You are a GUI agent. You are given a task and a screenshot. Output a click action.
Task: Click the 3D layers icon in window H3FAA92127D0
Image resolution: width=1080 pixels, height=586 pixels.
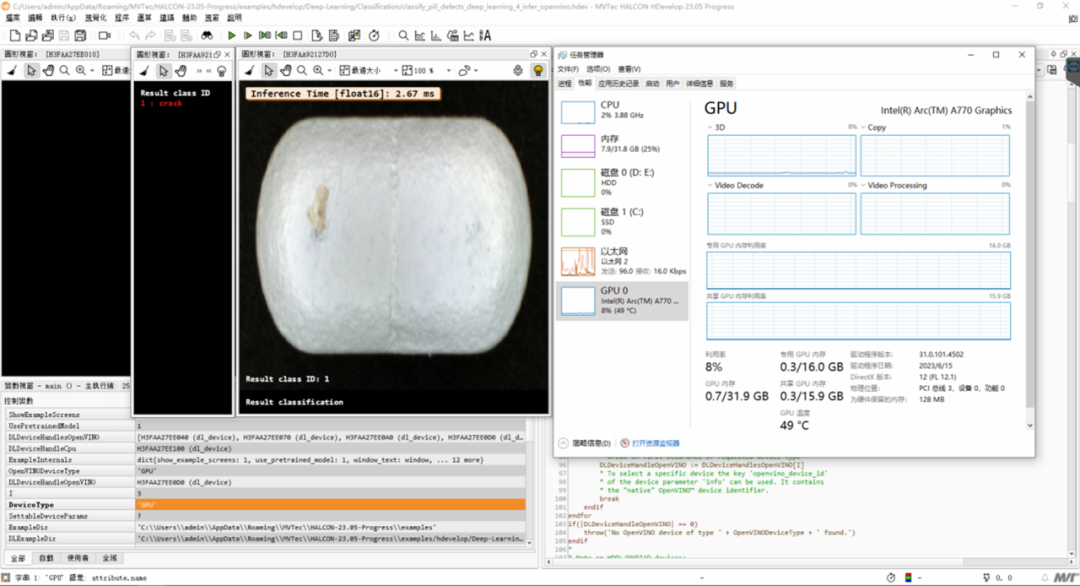click(518, 70)
